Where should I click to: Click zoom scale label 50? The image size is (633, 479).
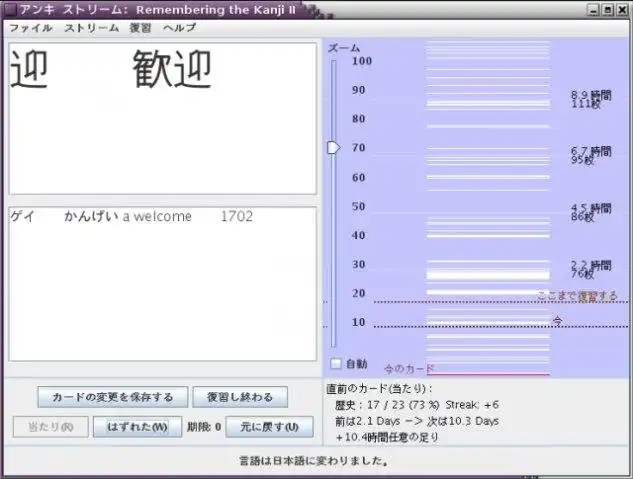click(x=358, y=207)
